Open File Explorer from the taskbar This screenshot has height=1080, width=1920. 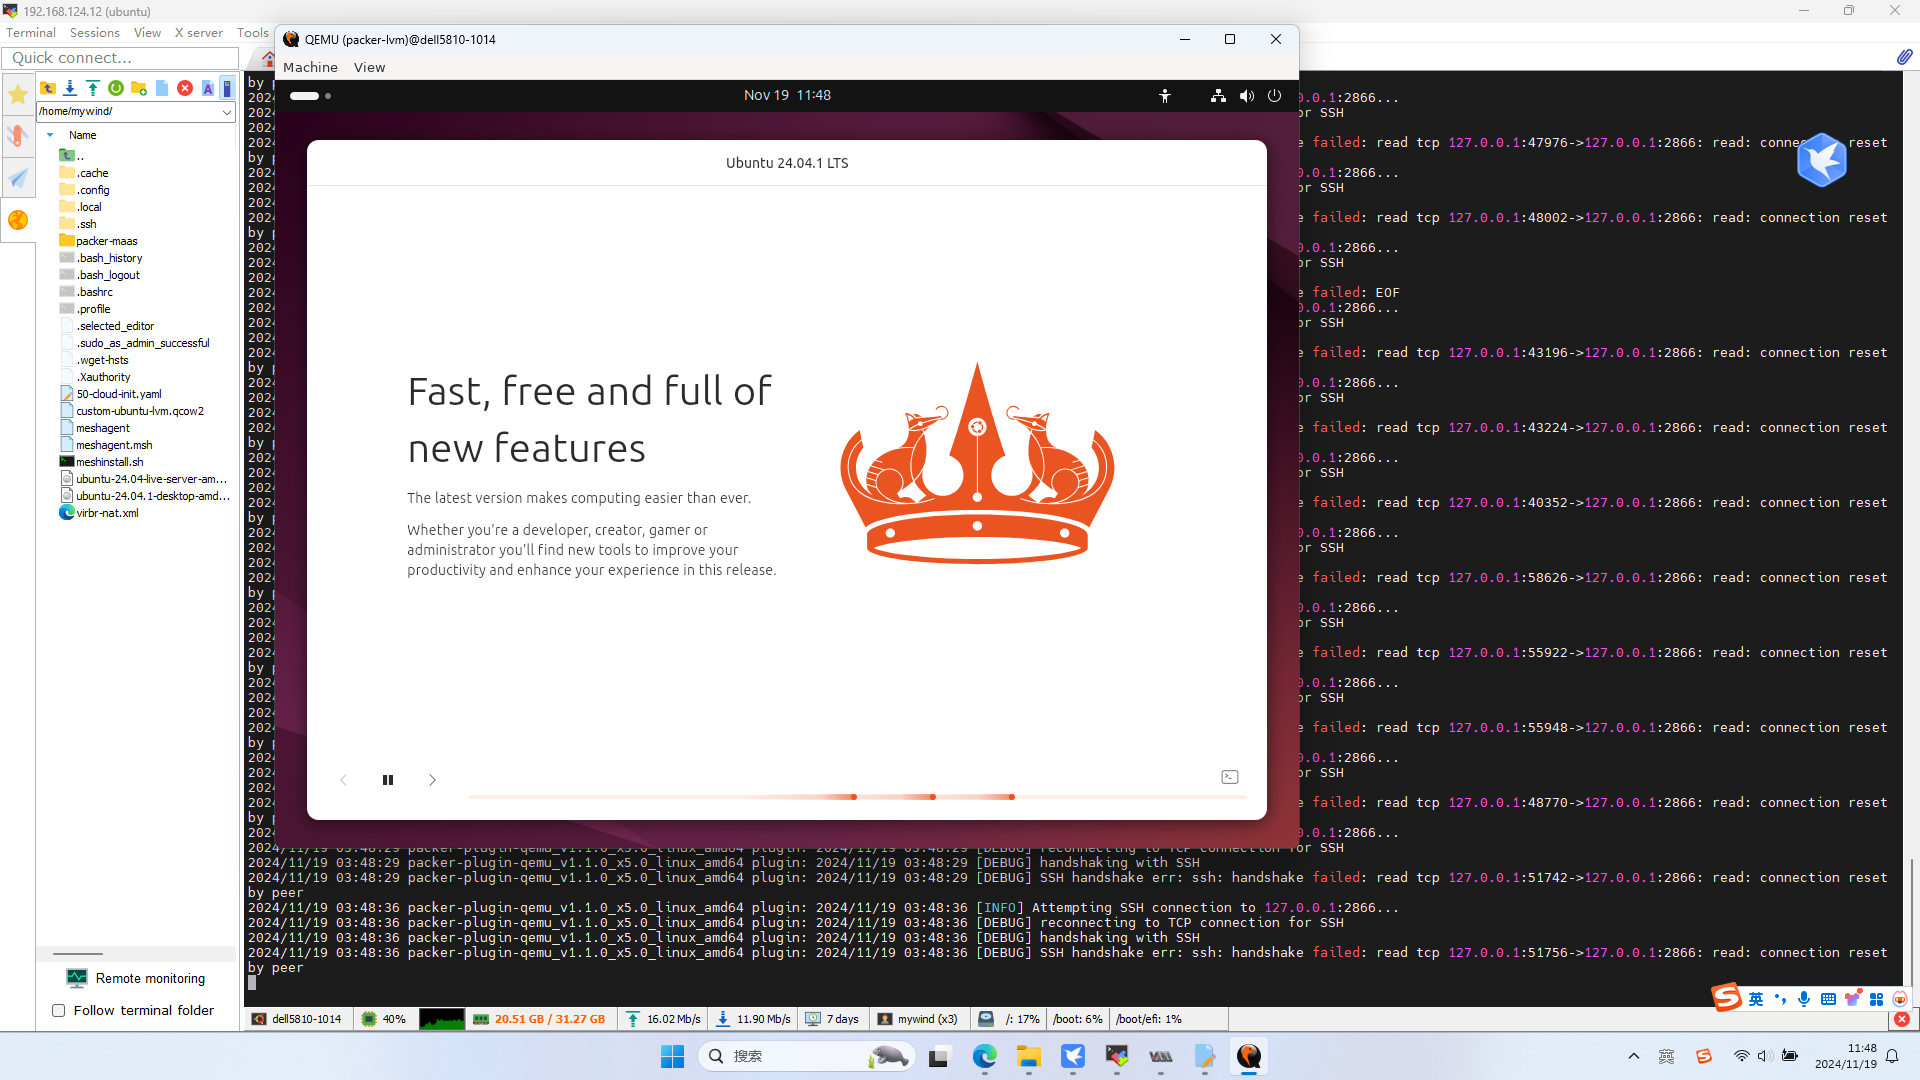[x=1029, y=1056]
